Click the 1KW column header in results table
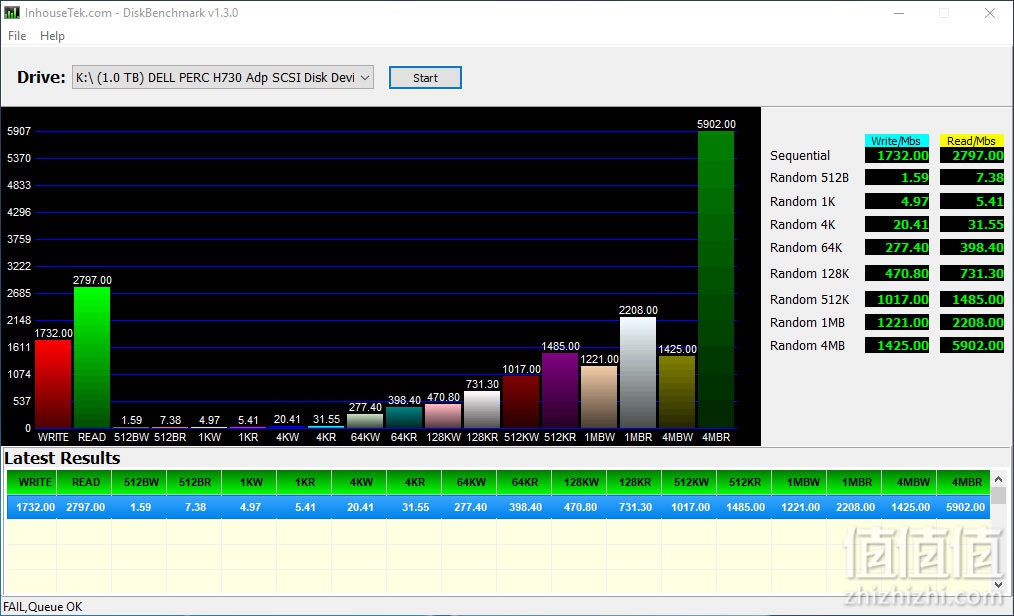The height and width of the screenshot is (616, 1014). 250,482
